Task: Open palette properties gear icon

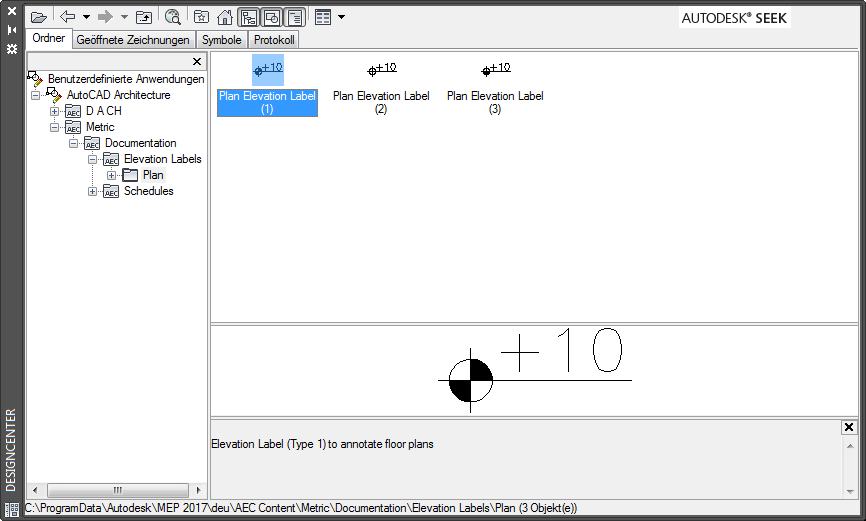Action: [12, 49]
